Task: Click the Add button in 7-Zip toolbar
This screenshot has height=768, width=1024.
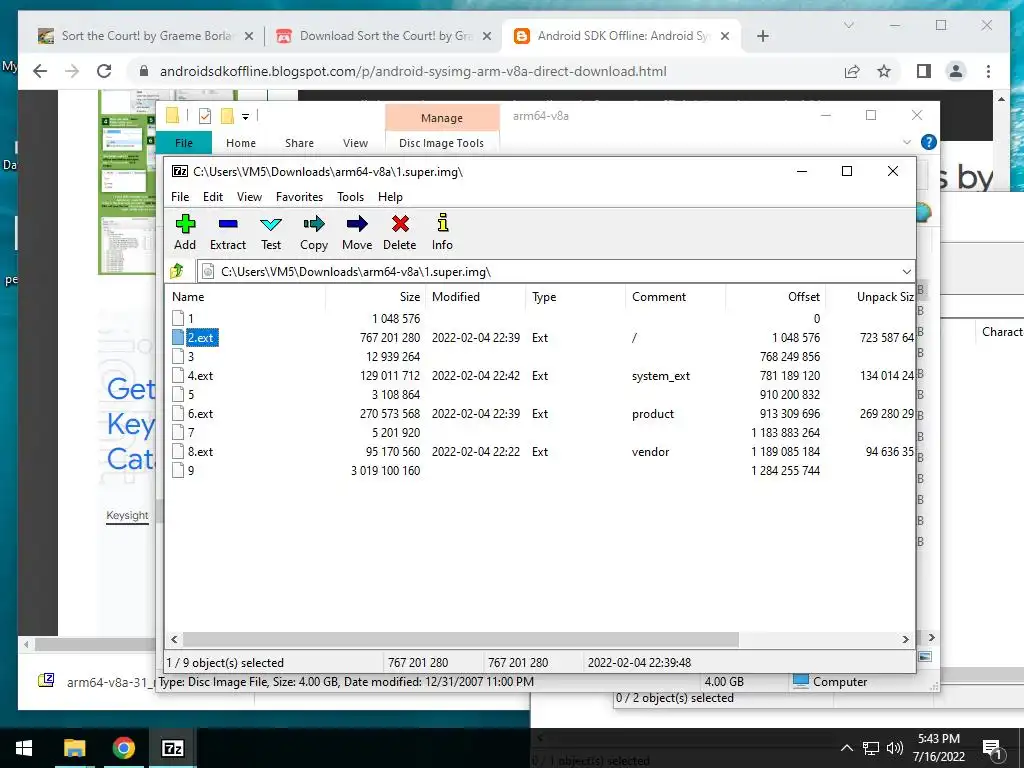Action: coord(185,232)
